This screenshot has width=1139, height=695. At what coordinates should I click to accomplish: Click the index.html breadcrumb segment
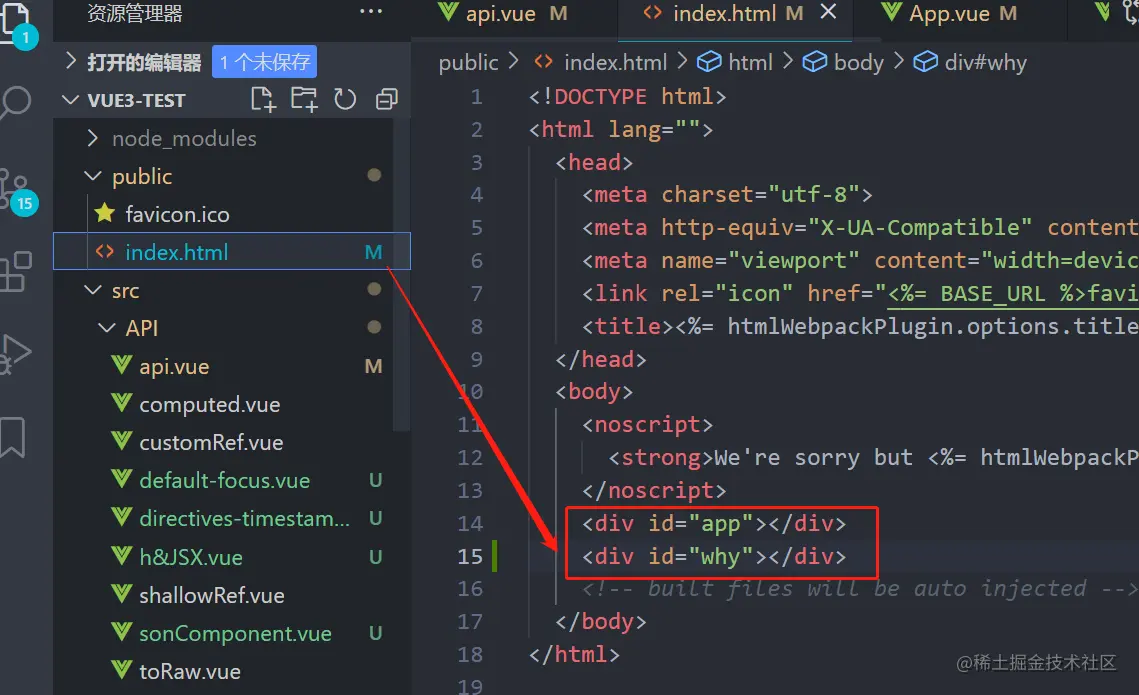pyautogui.click(x=615, y=62)
